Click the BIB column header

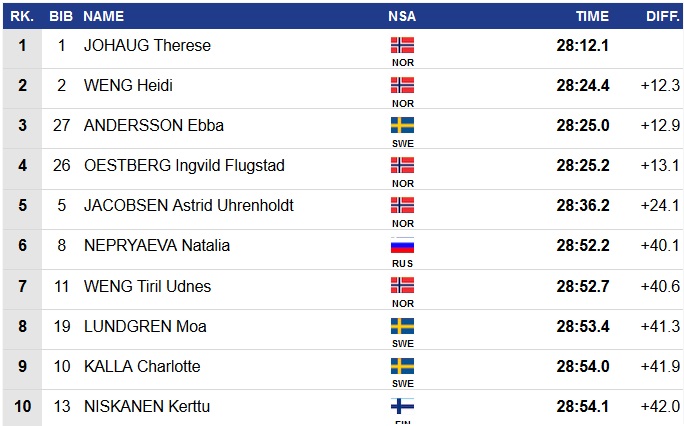click(x=62, y=16)
